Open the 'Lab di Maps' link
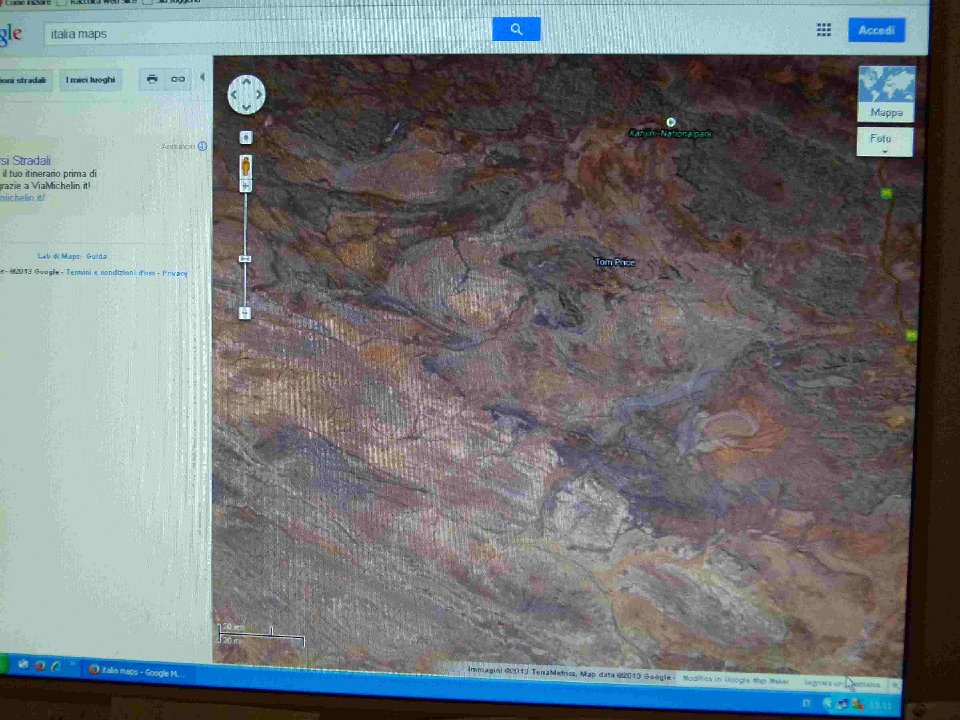 click(59, 256)
